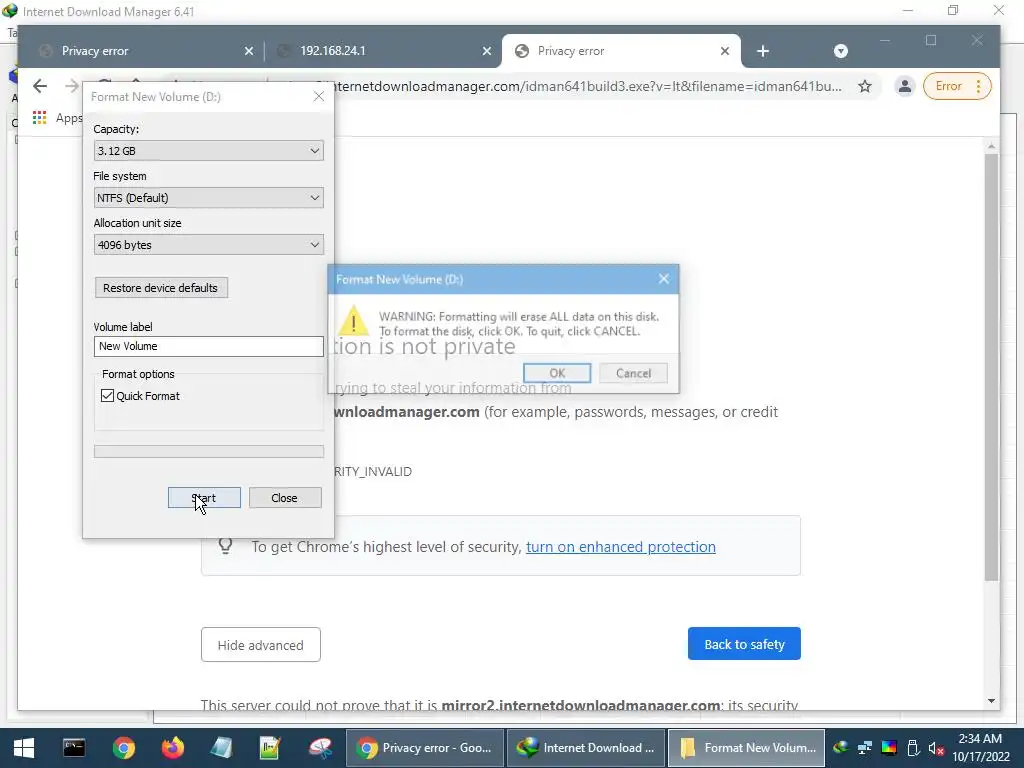The width and height of the screenshot is (1024, 768).
Task: Open the Chrome profile icon
Action: pyautogui.click(x=904, y=86)
